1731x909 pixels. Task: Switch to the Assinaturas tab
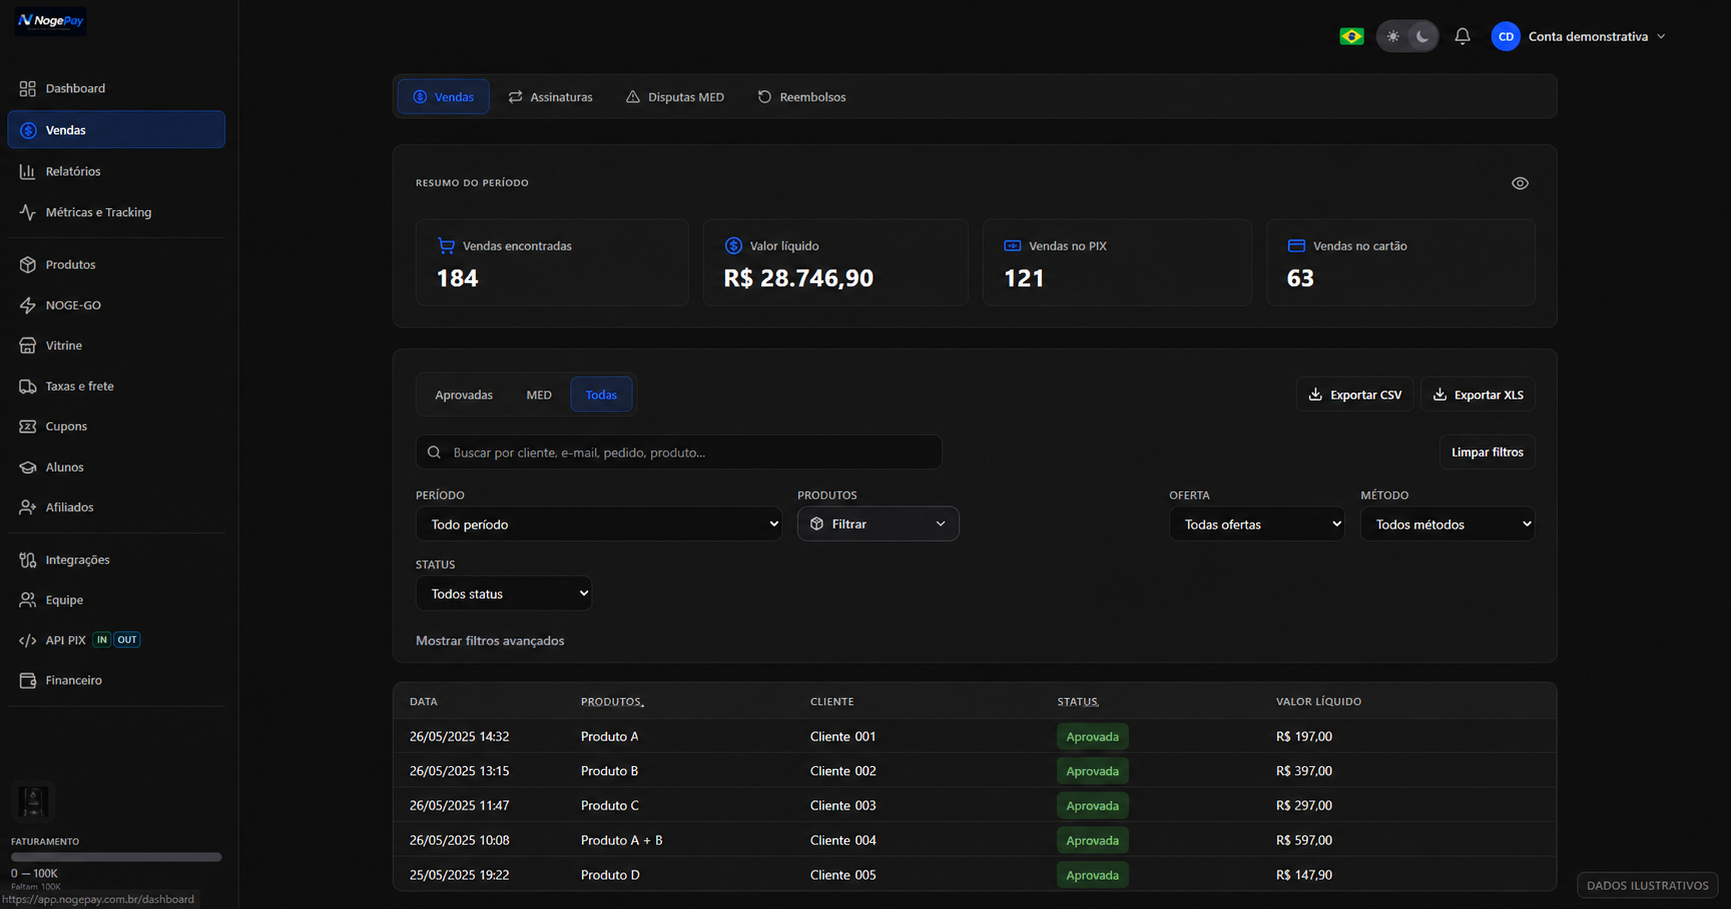[550, 97]
